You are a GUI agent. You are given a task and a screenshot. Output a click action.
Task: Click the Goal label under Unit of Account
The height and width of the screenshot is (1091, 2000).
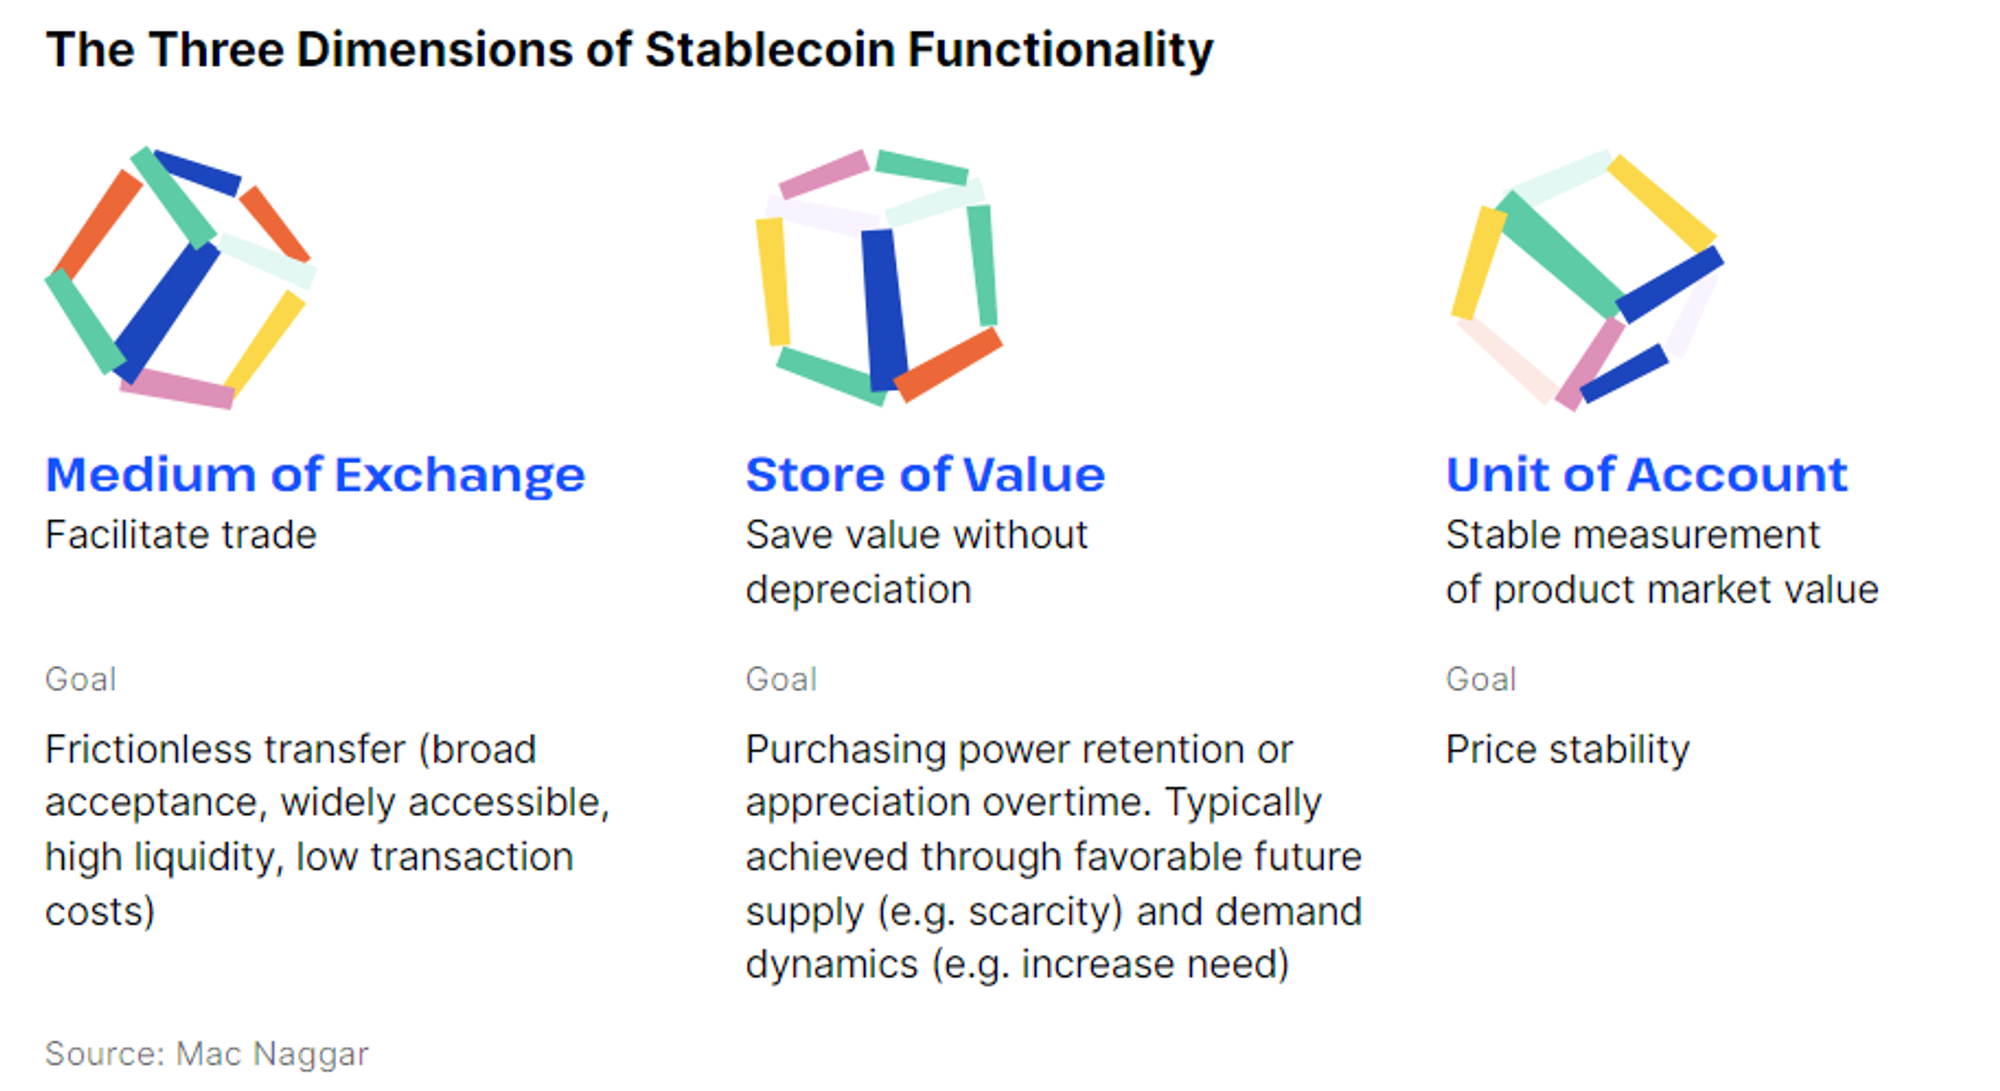tap(1481, 679)
